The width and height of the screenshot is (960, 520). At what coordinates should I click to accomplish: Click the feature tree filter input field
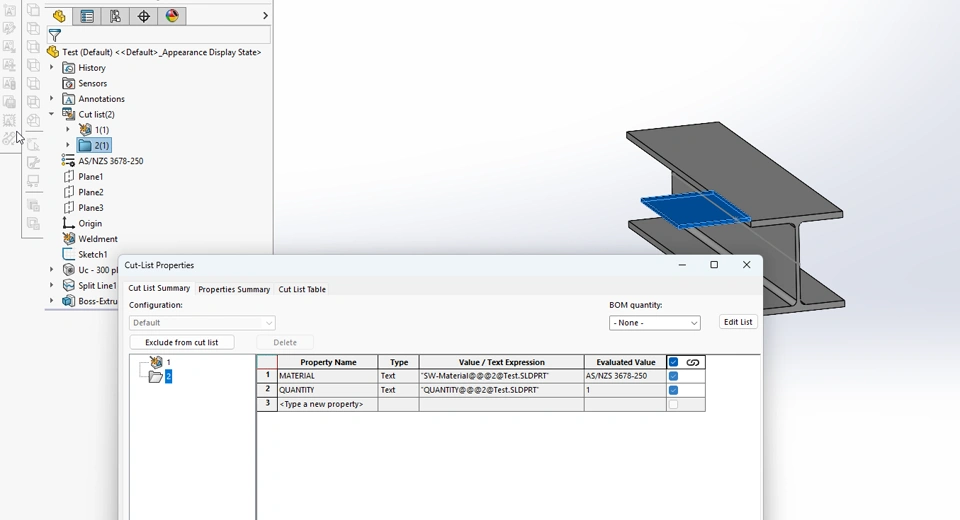coord(167,36)
